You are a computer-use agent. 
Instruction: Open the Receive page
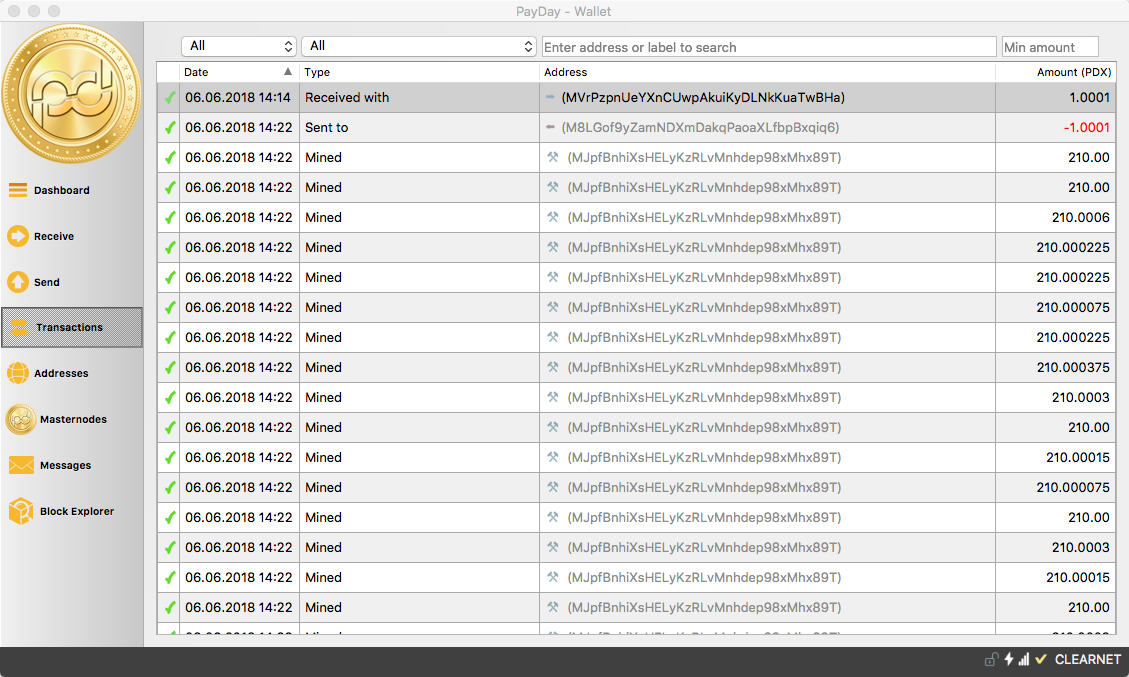point(54,236)
